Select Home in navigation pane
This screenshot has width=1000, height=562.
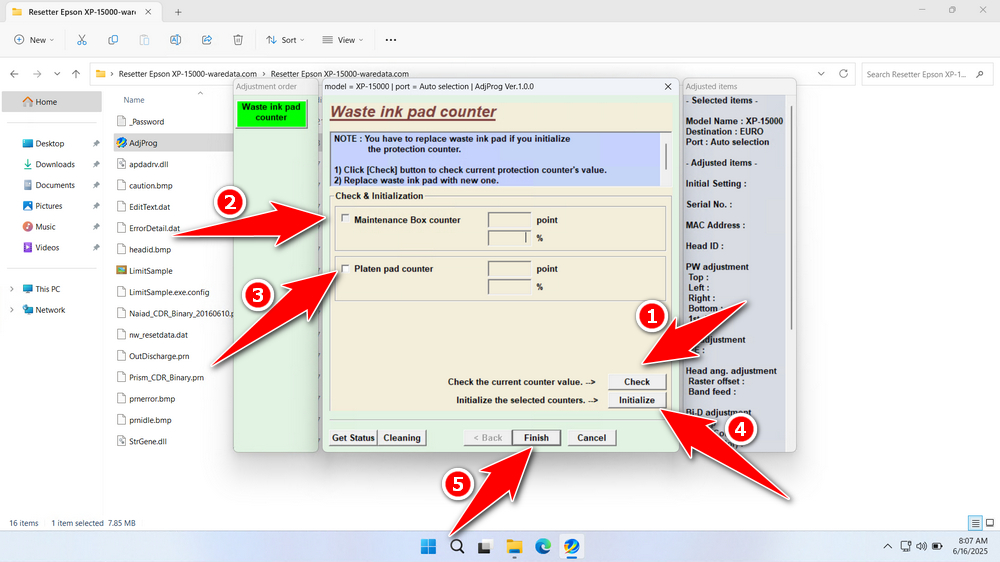tap(52, 101)
